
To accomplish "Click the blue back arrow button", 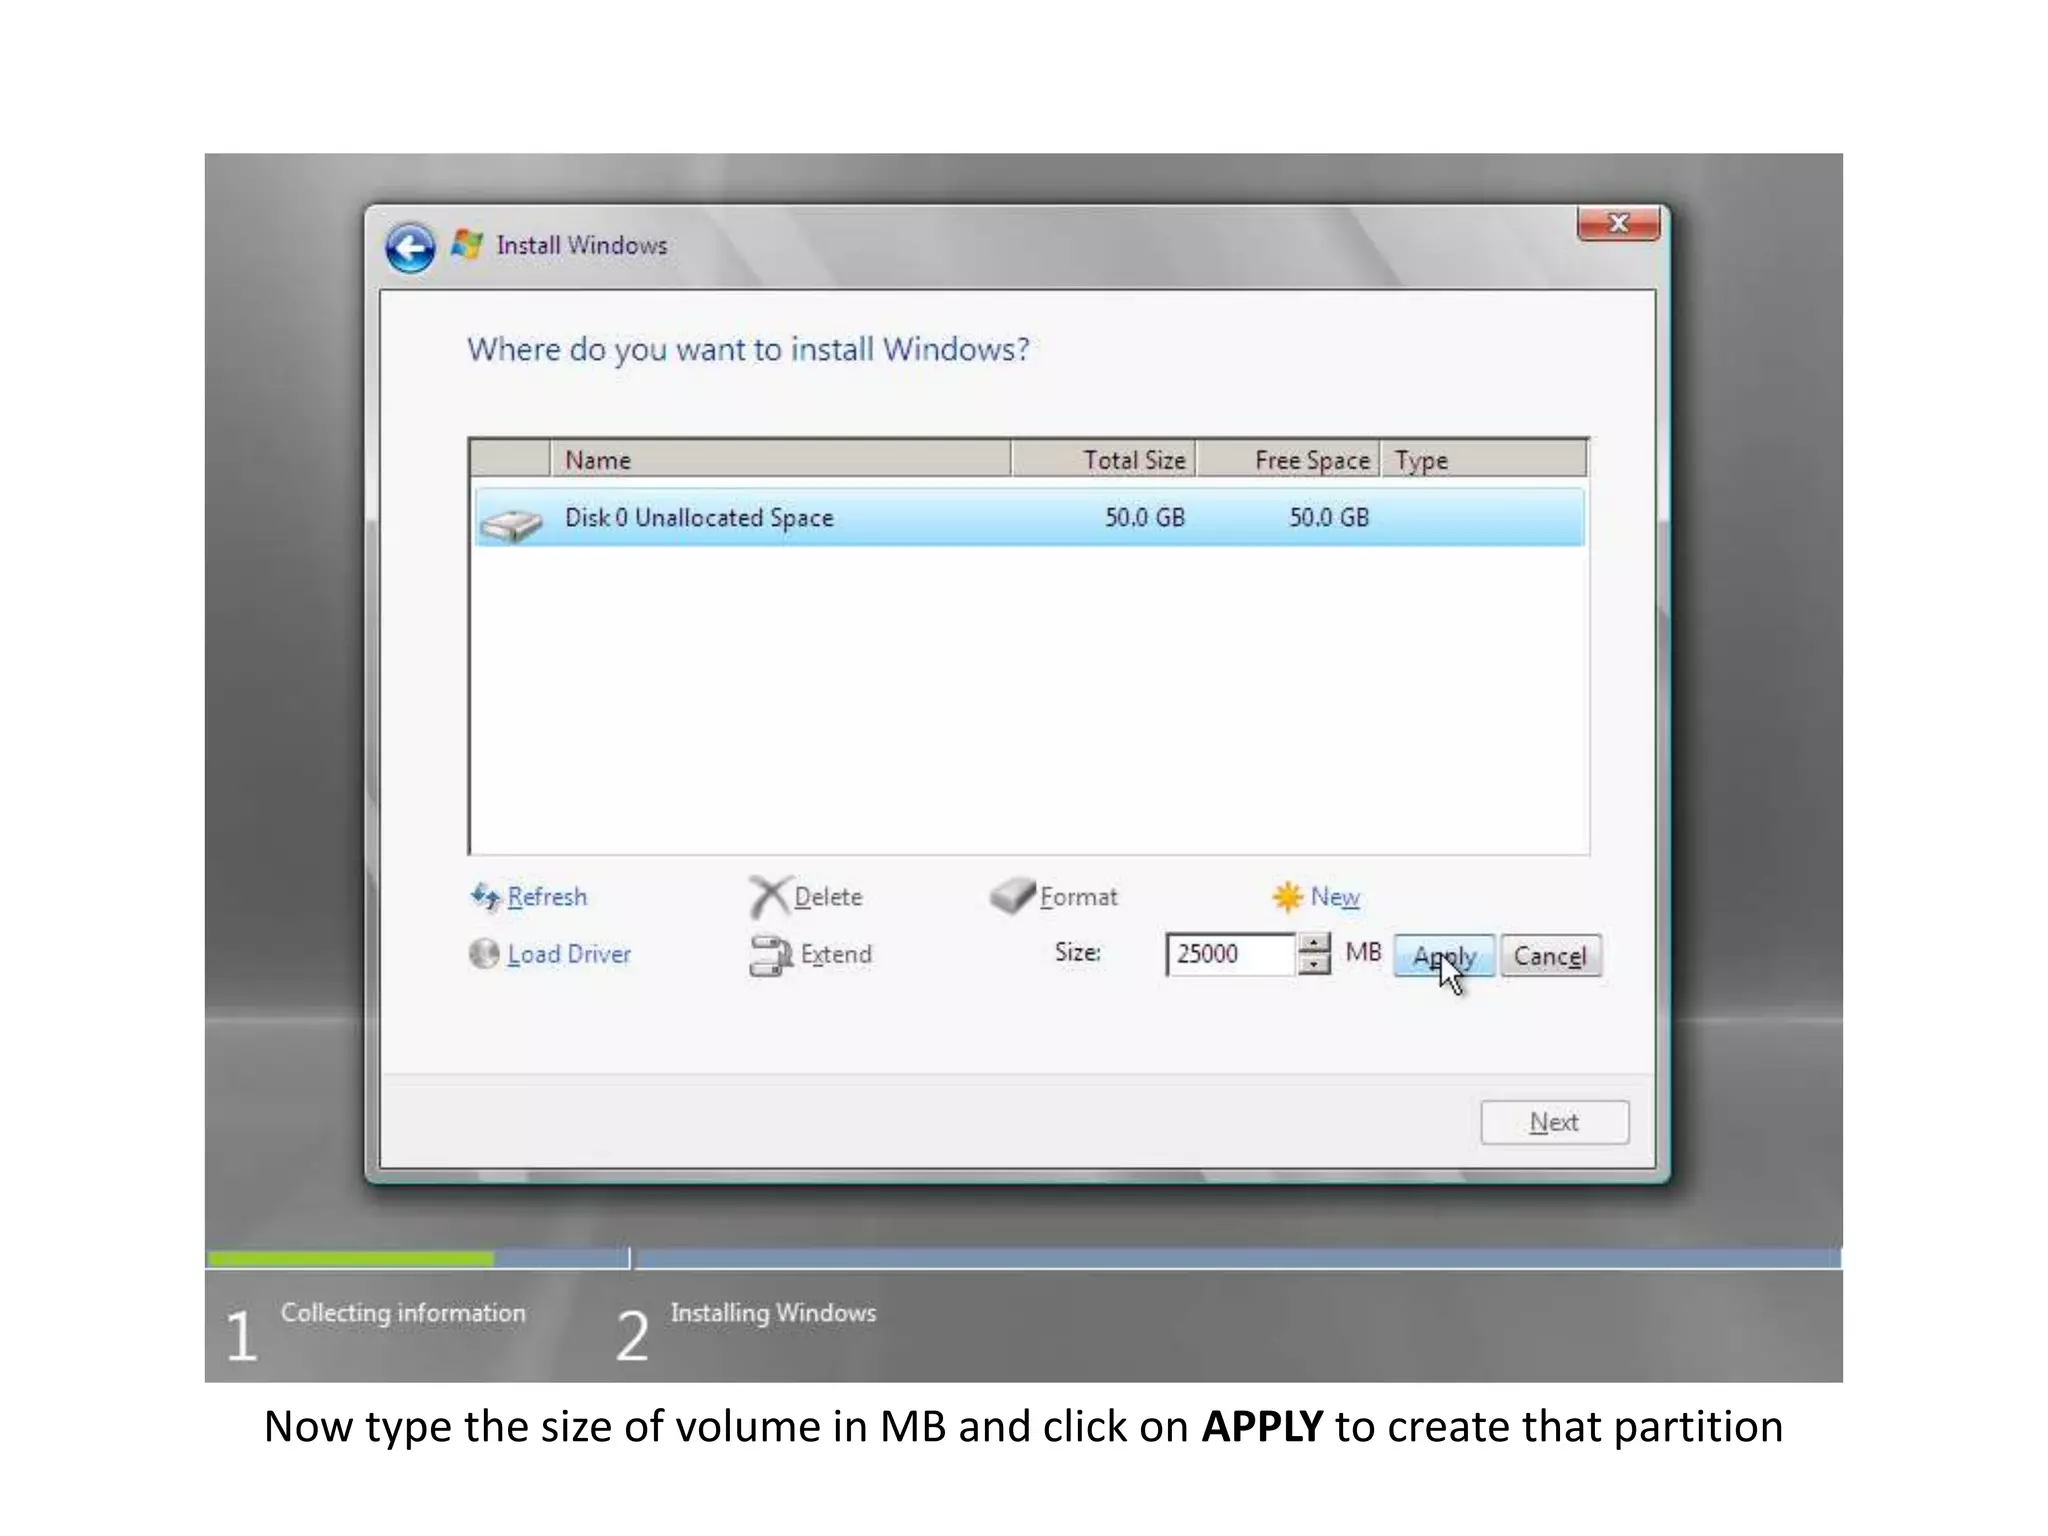I will [410, 248].
